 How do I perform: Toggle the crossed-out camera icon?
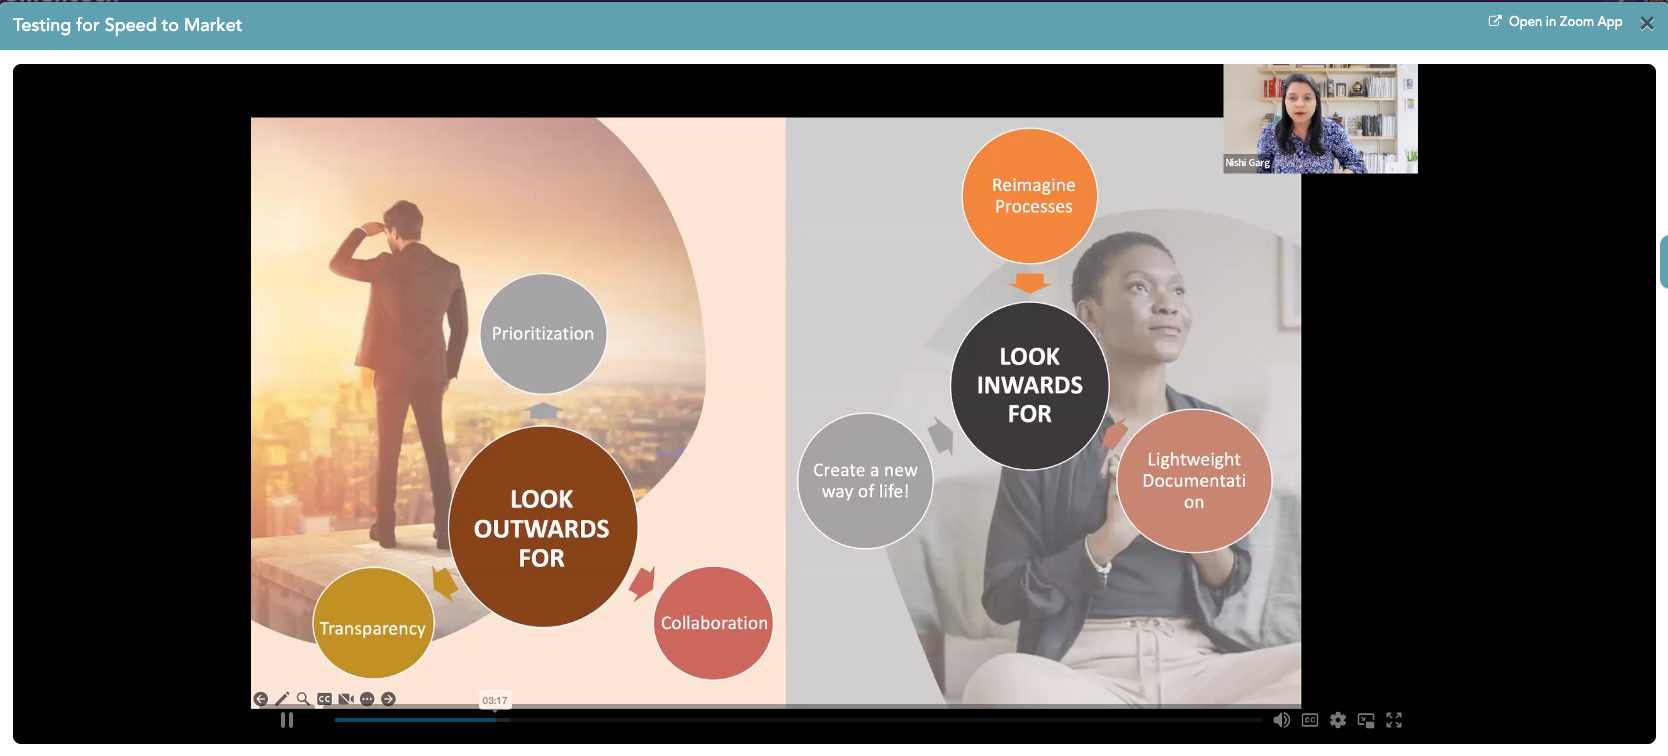coord(346,699)
